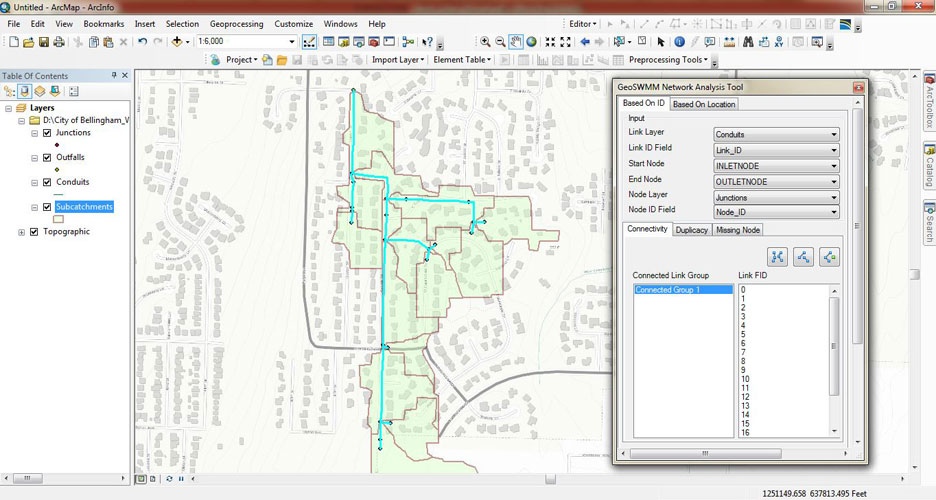Viewport: 936px width, 500px height.
Task: Open the map scale dropdown
Action: (x=292, y=42)
